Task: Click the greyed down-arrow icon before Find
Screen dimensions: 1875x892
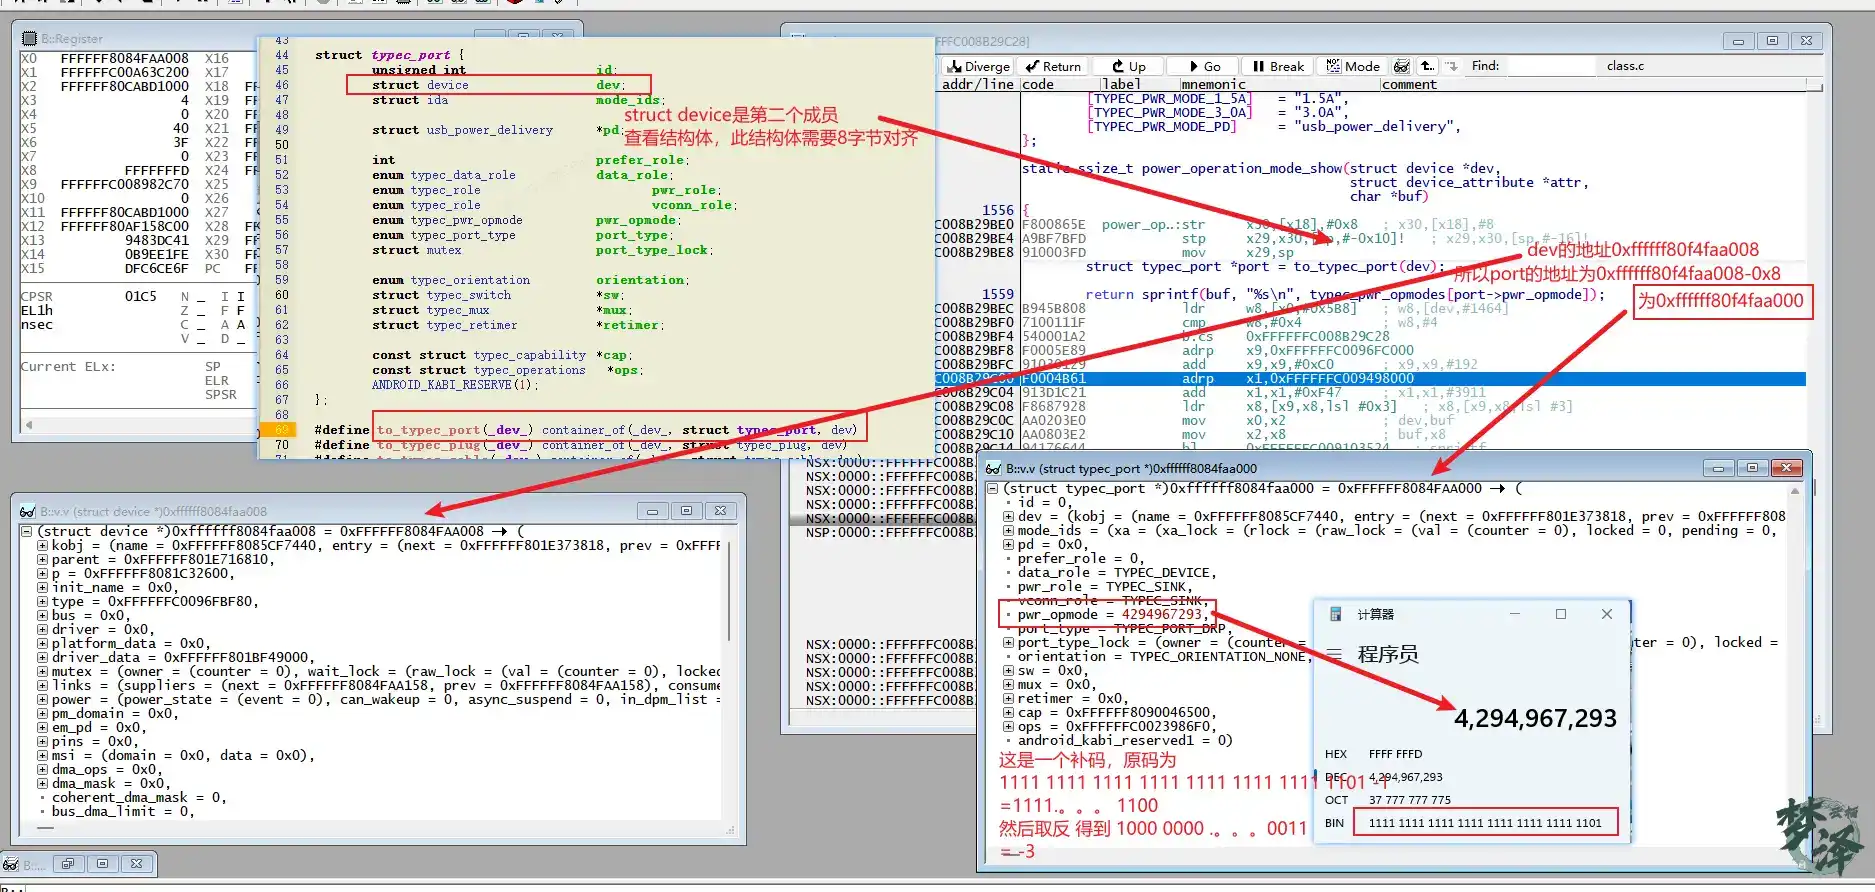Action: point(1451,66)
